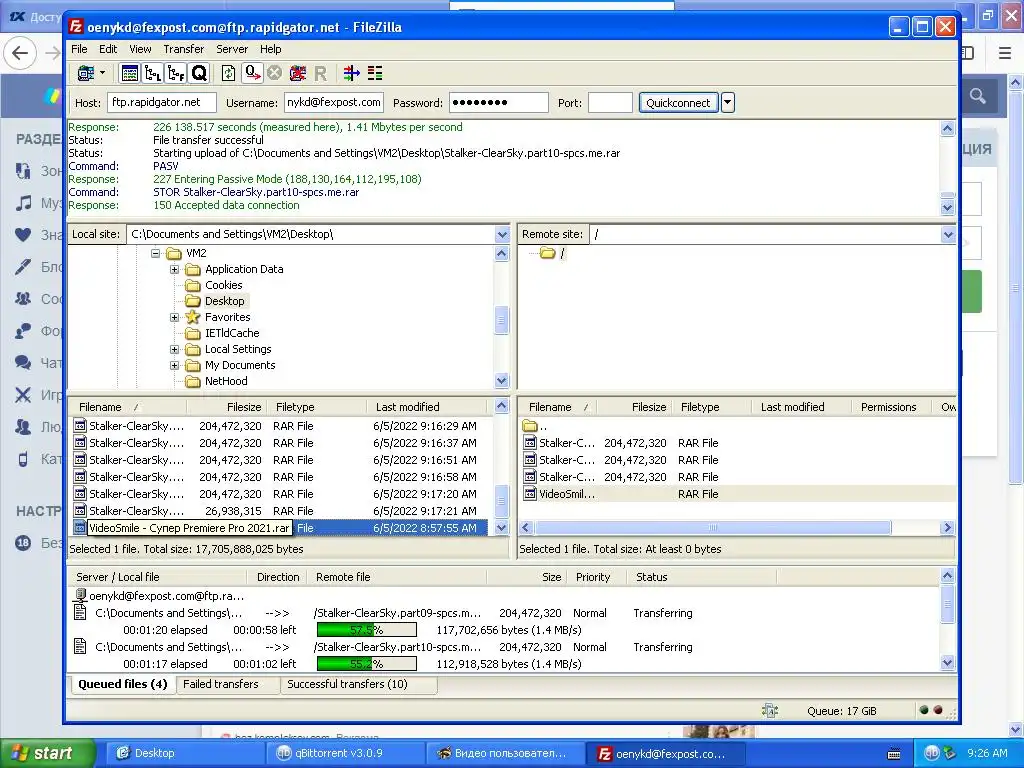Cancel the current operation icon
The width and height of the screenshot is (1024, 768).
[x=274, y=73]
